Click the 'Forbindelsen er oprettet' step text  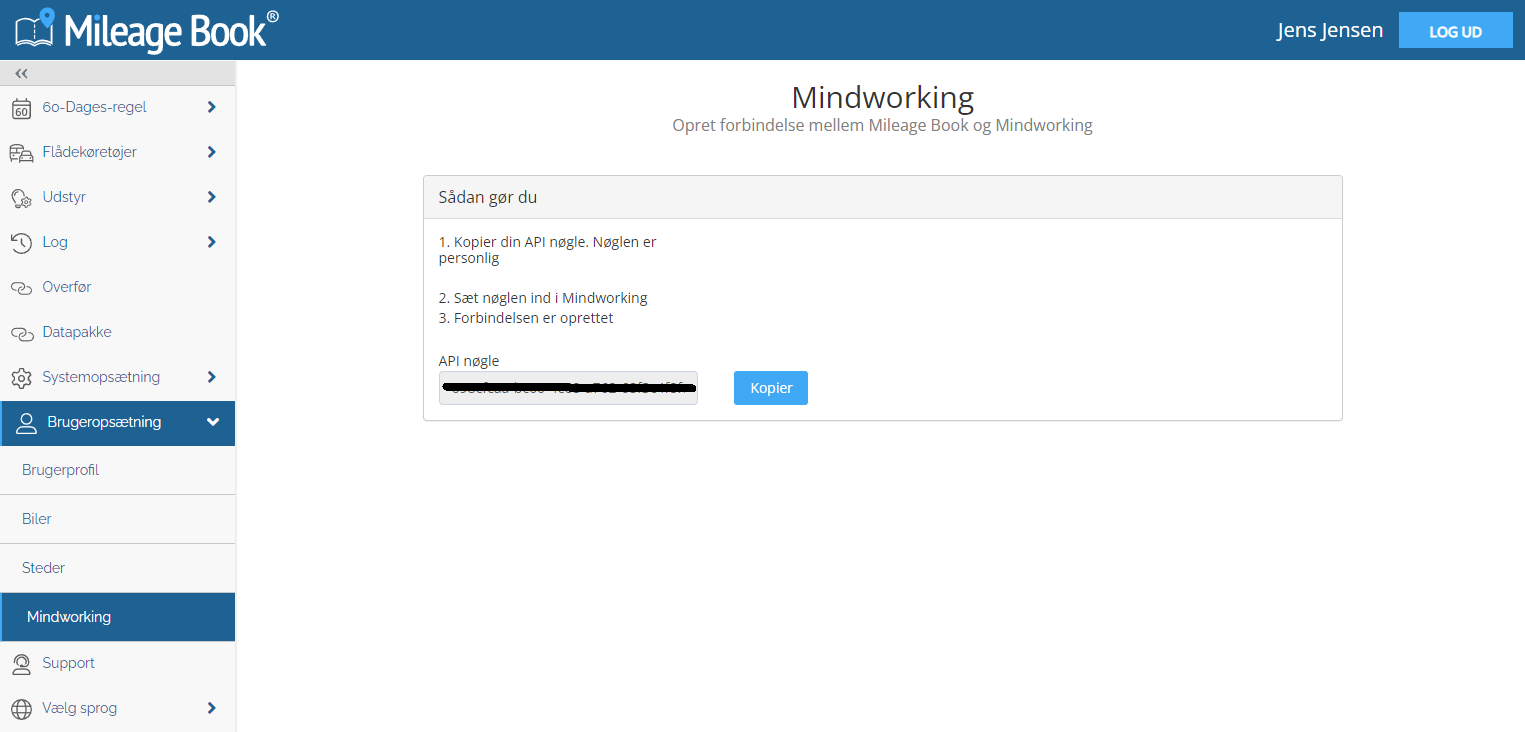pos(526,318)
